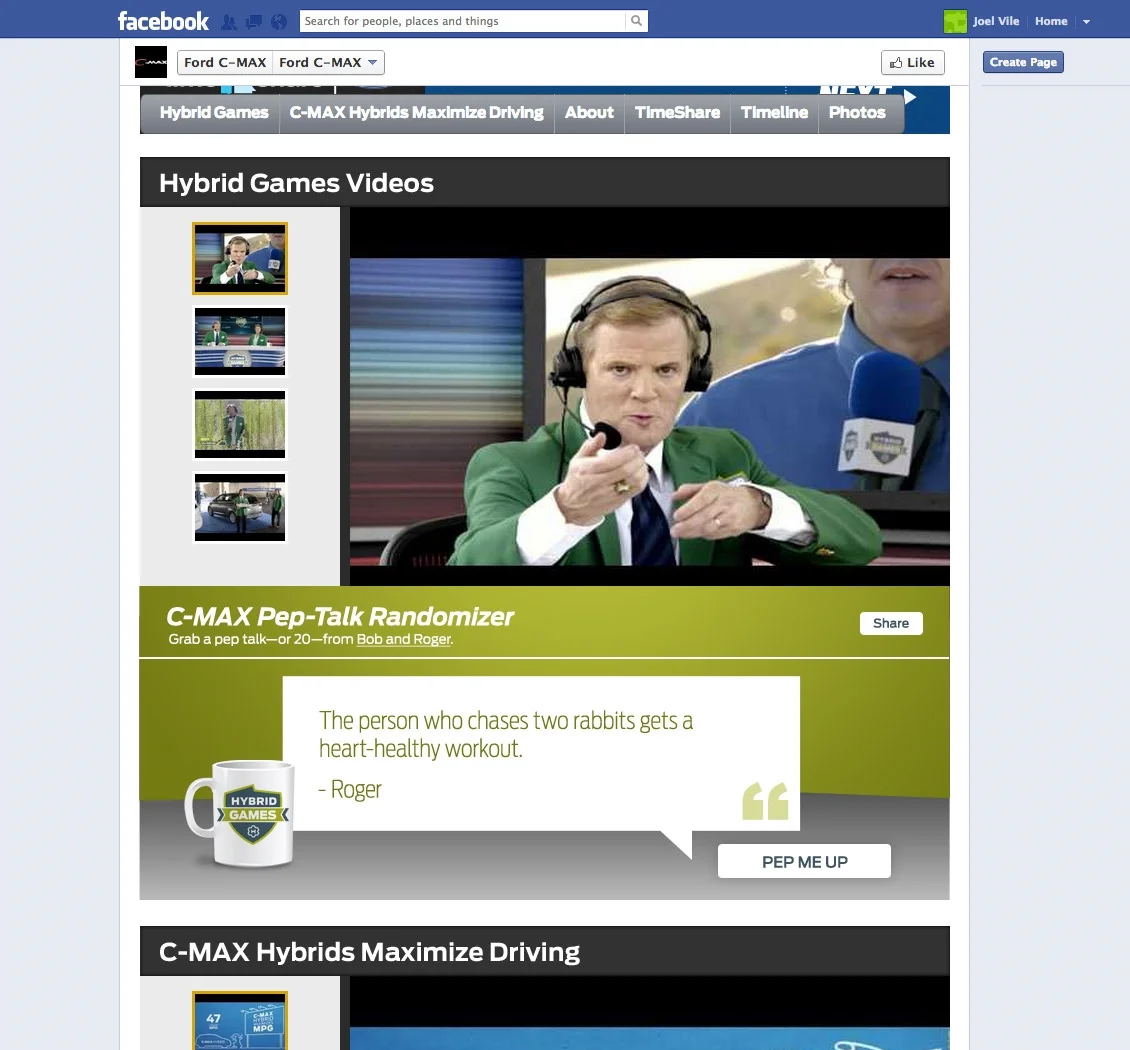Click the Hybrid Games mug image
Image resolution: width=1130 pixels, height=1050 pixels.
240,813
